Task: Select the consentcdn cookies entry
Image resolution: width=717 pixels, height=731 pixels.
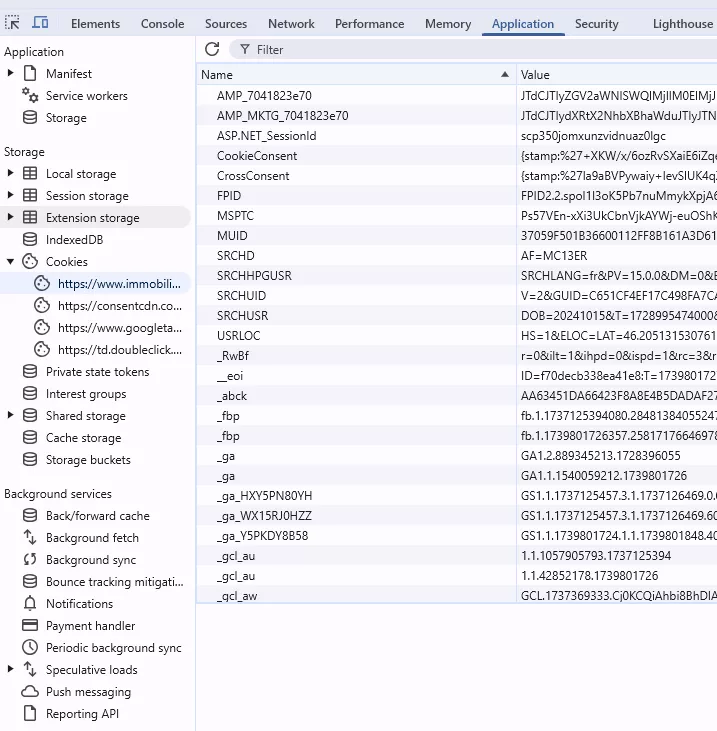Action: [120, 306]
